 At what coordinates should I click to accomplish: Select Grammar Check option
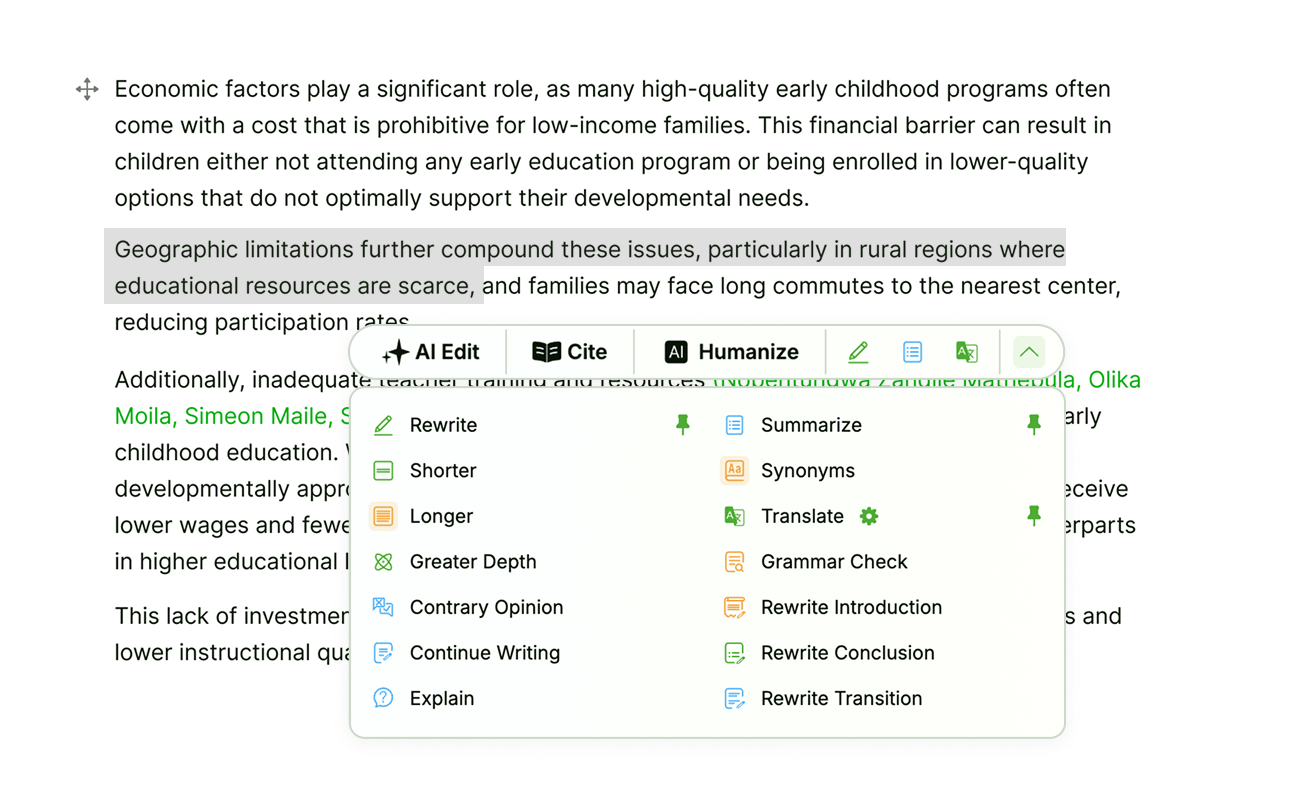pos(833,562)
